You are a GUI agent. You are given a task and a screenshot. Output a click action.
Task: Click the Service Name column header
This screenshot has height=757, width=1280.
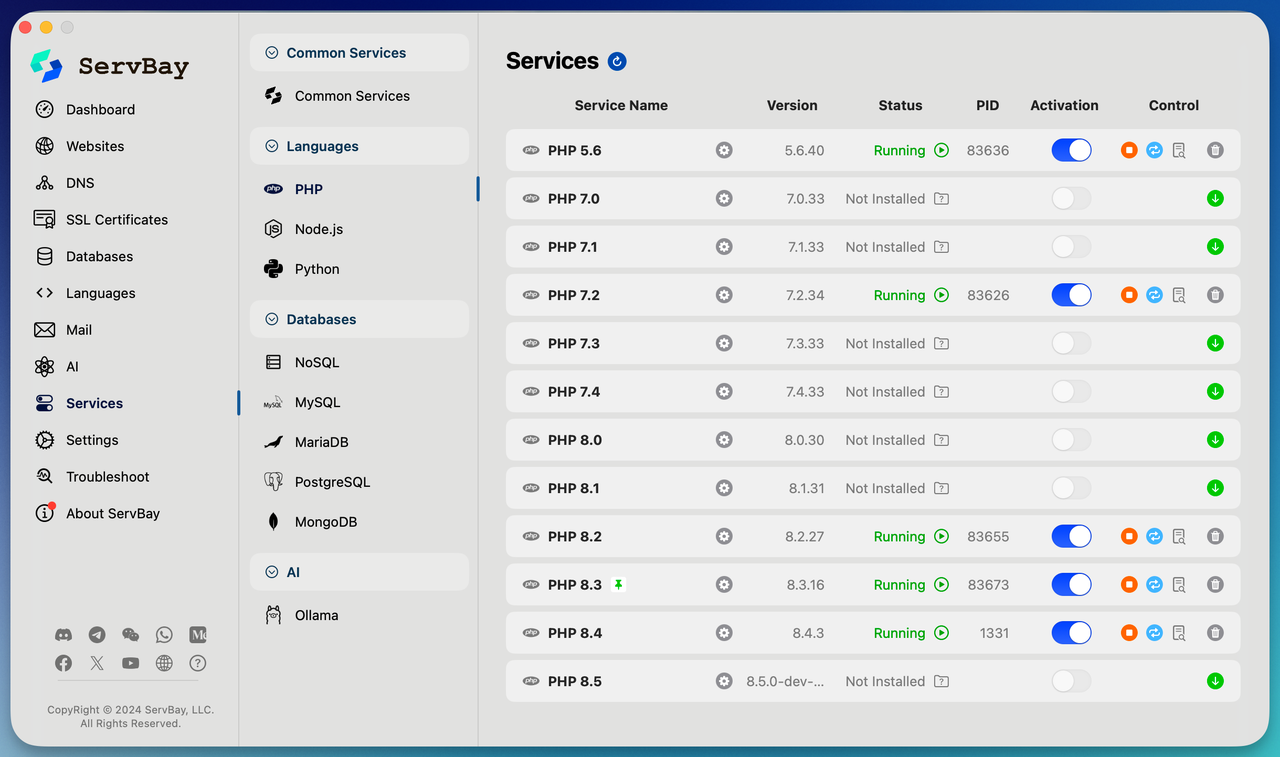pos(621,105)
